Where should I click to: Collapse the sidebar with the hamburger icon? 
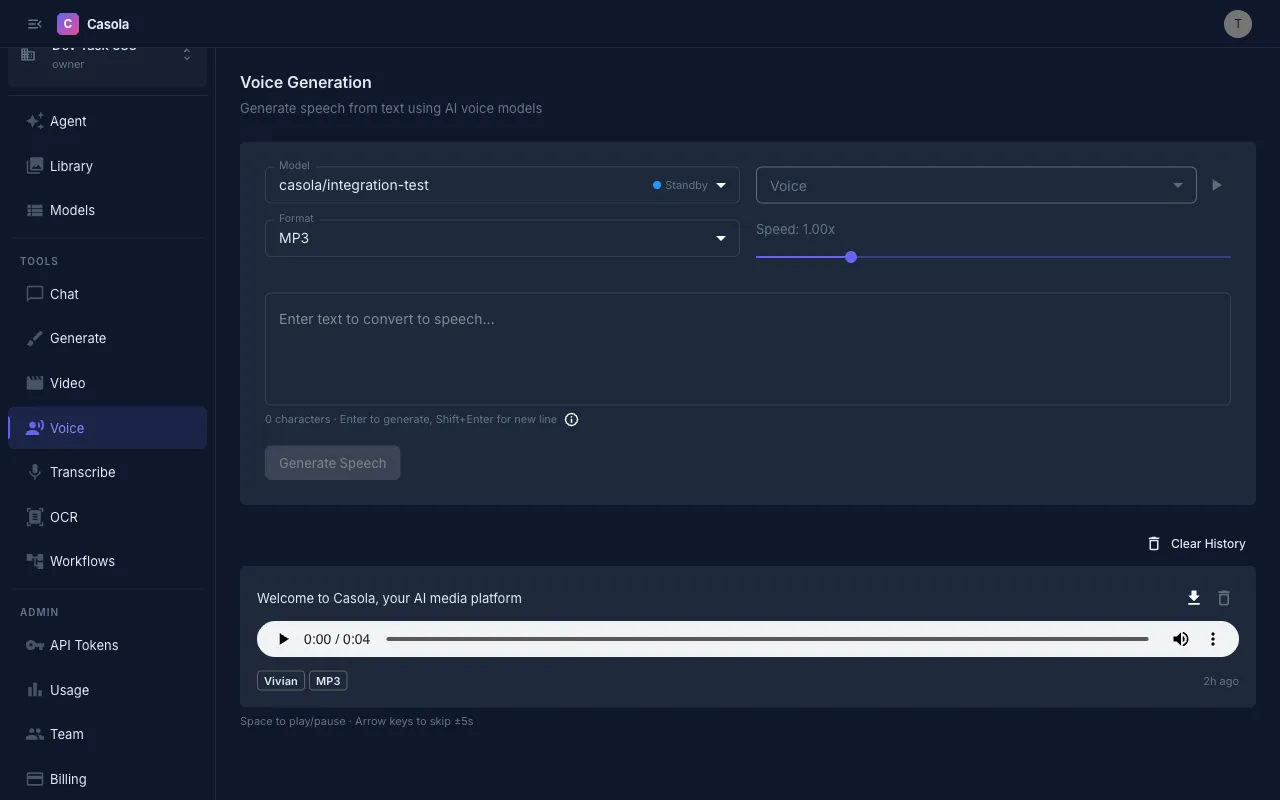click(34, 23)
